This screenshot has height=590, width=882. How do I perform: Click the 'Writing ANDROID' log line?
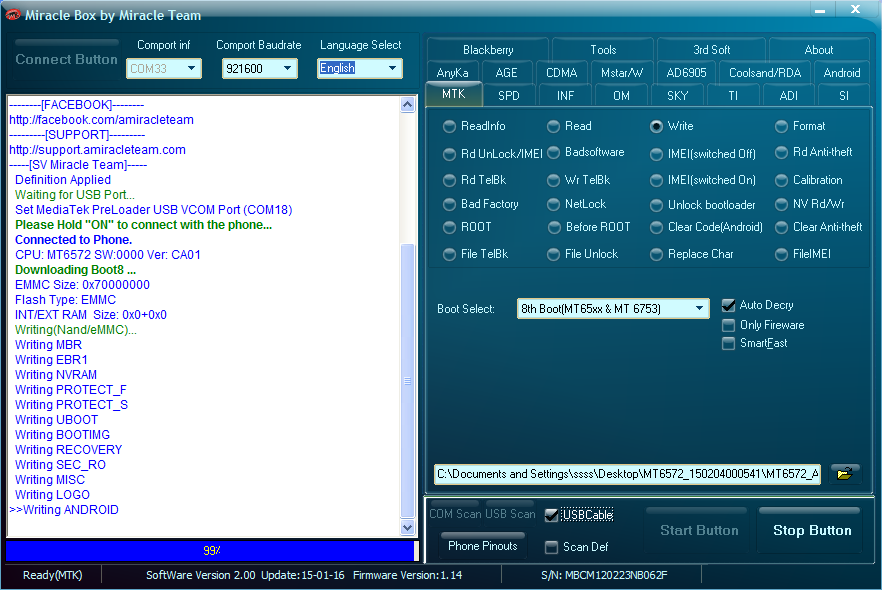click(64, 510)
